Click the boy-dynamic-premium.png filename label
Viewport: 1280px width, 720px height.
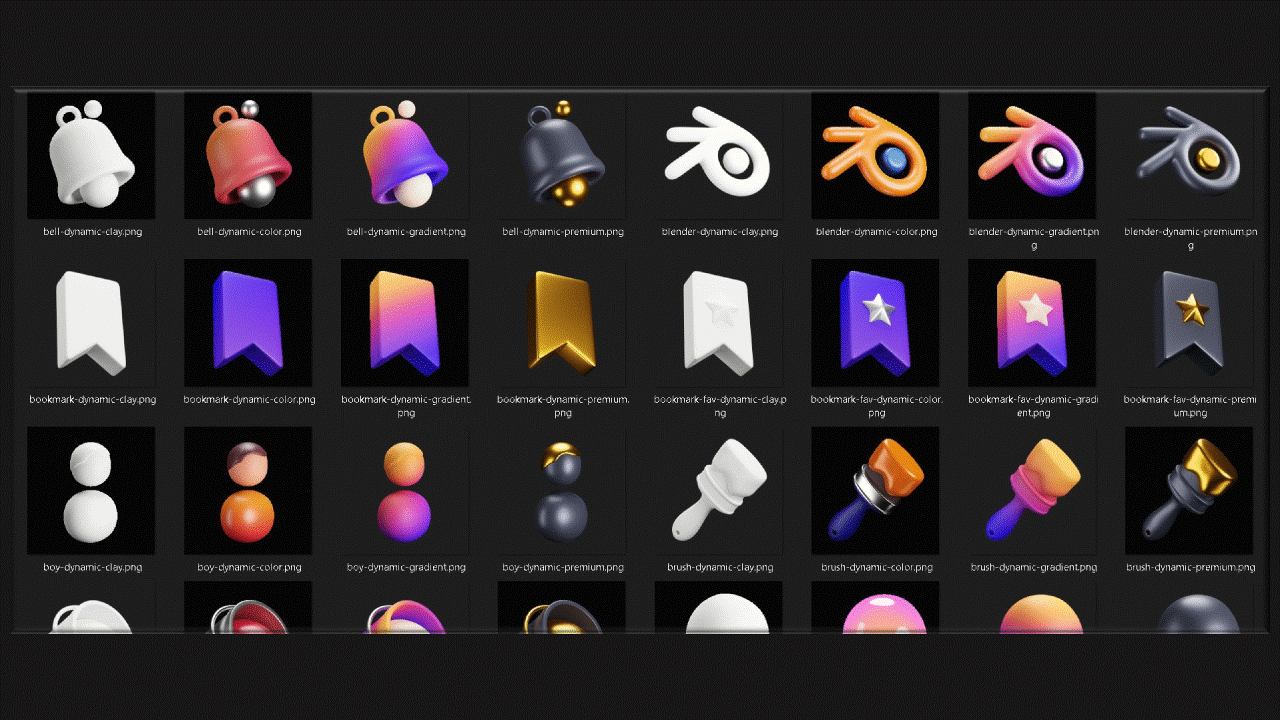[x=563, y=567]
